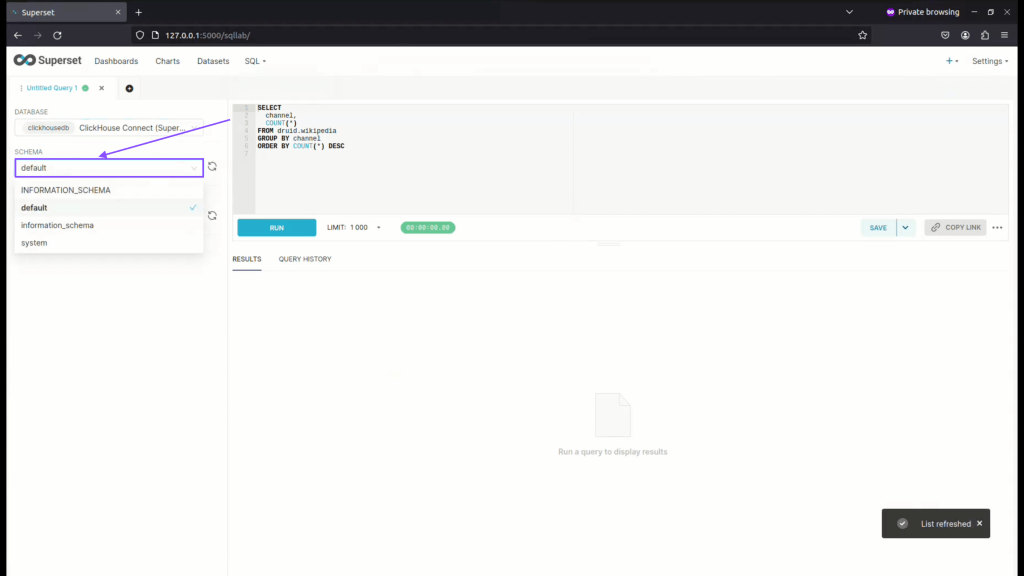
Task: Close the Untitled Query 1 tab
Action: click(x=101, y=88)
